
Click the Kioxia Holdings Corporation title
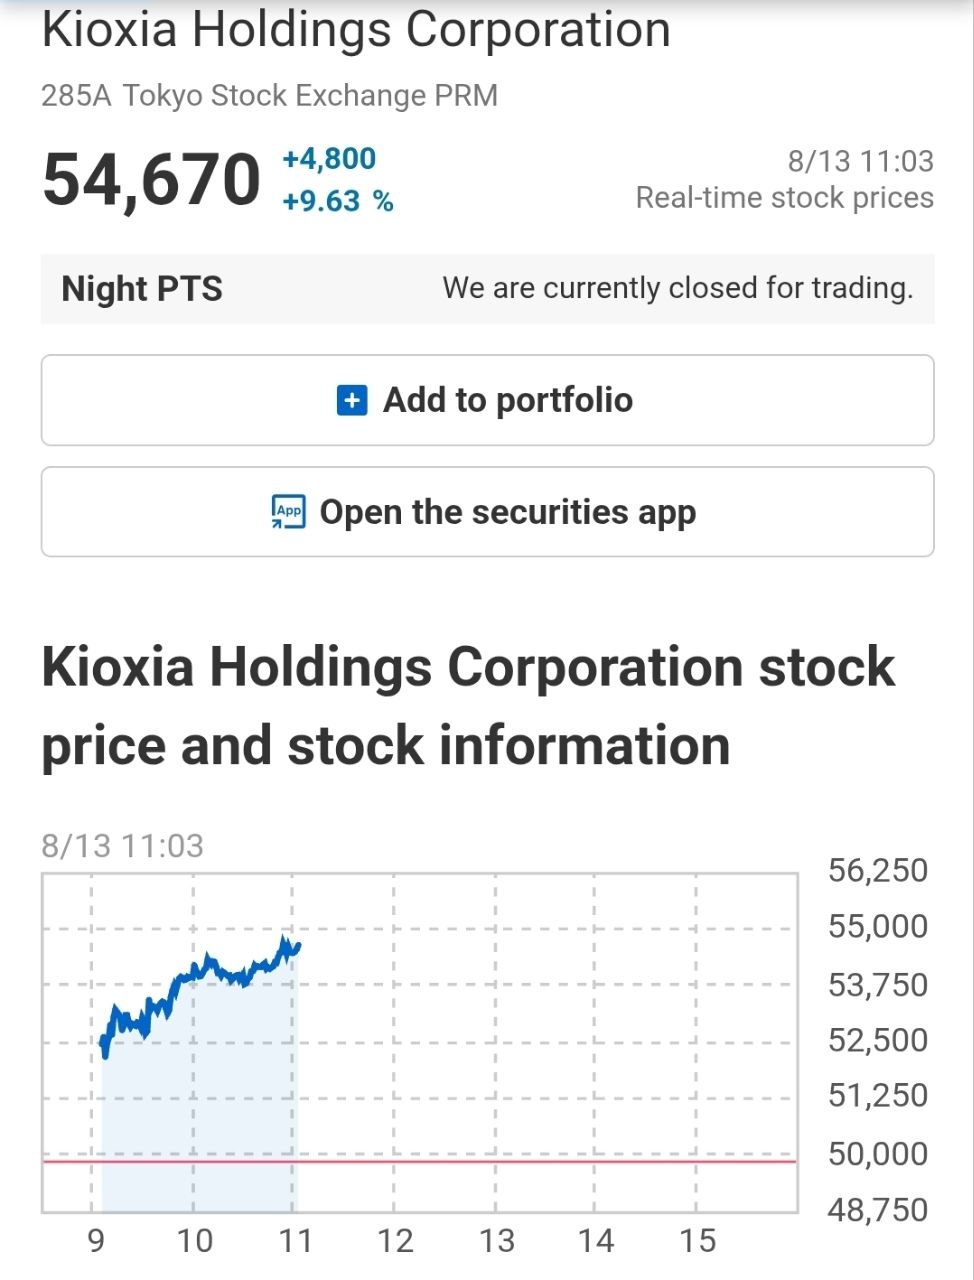pyautogui.click(x=356, y=30)
